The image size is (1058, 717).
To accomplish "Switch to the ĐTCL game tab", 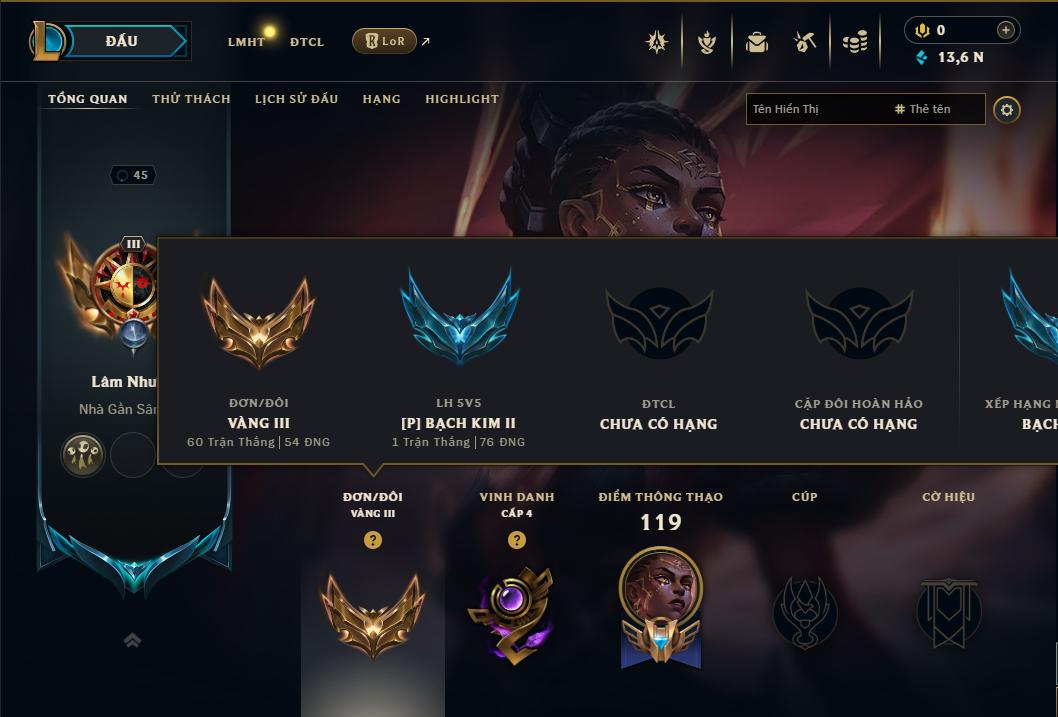I will click(x=307, y=42).
